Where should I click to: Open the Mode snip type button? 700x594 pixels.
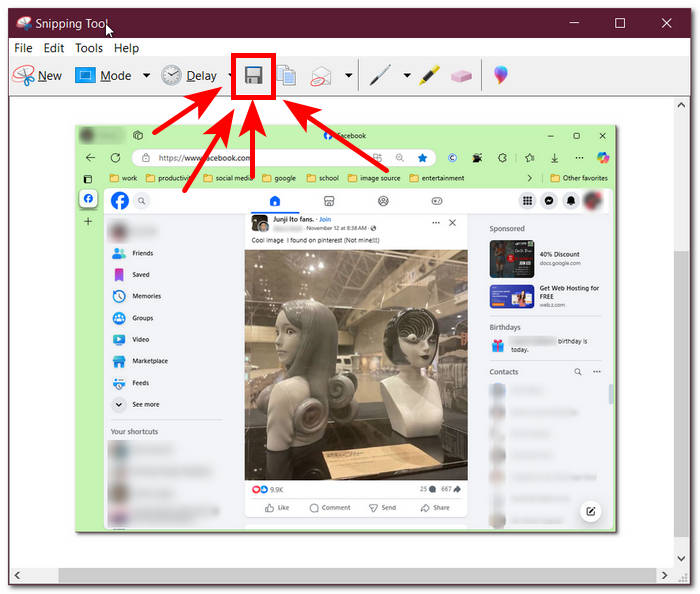pos(103,75)
